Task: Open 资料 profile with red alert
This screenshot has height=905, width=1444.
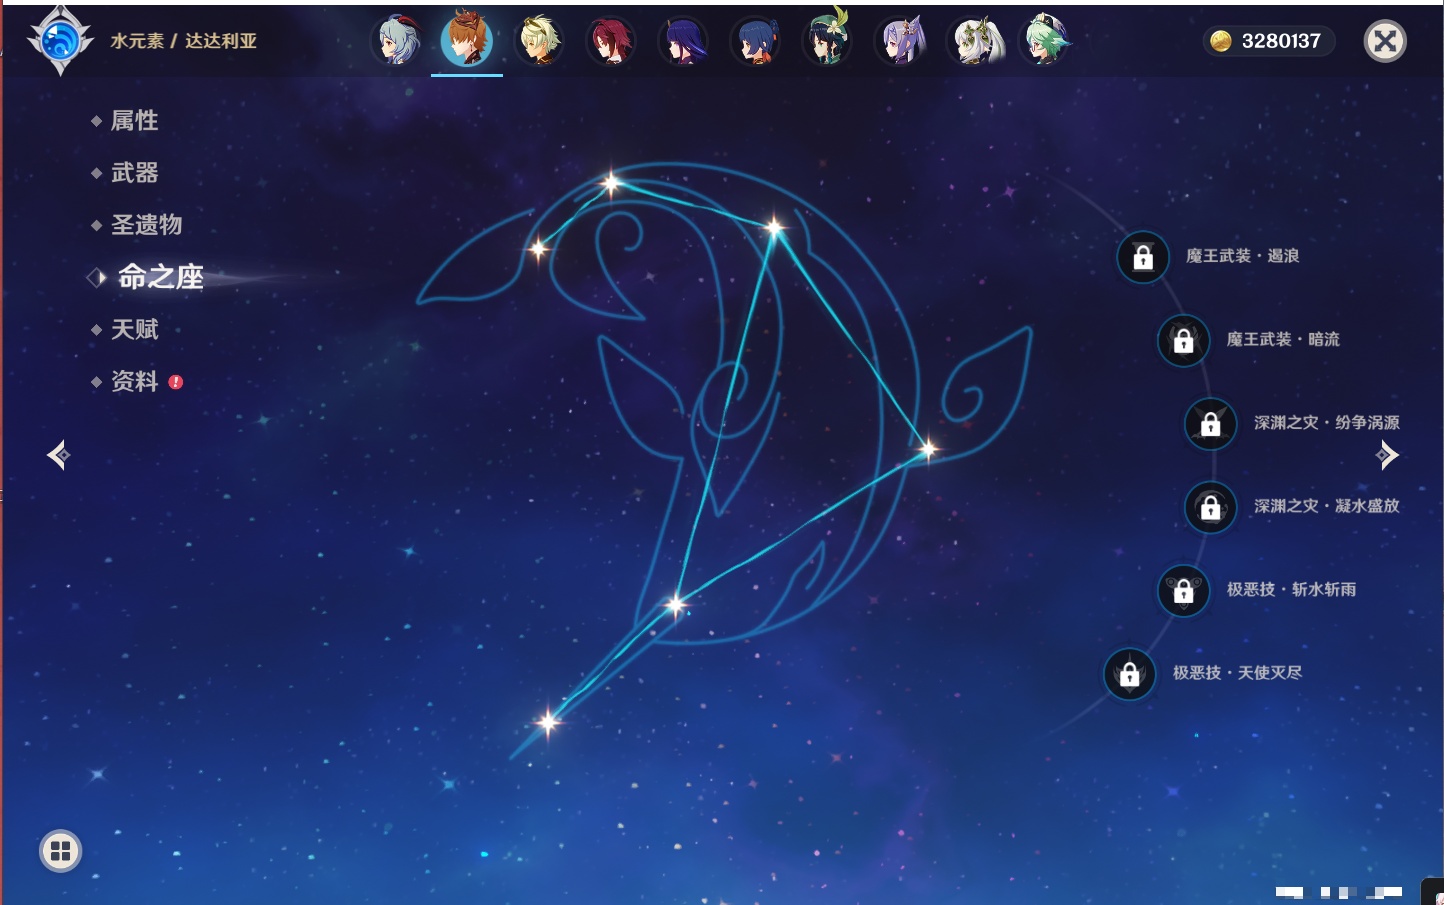Action: [134, 382]
